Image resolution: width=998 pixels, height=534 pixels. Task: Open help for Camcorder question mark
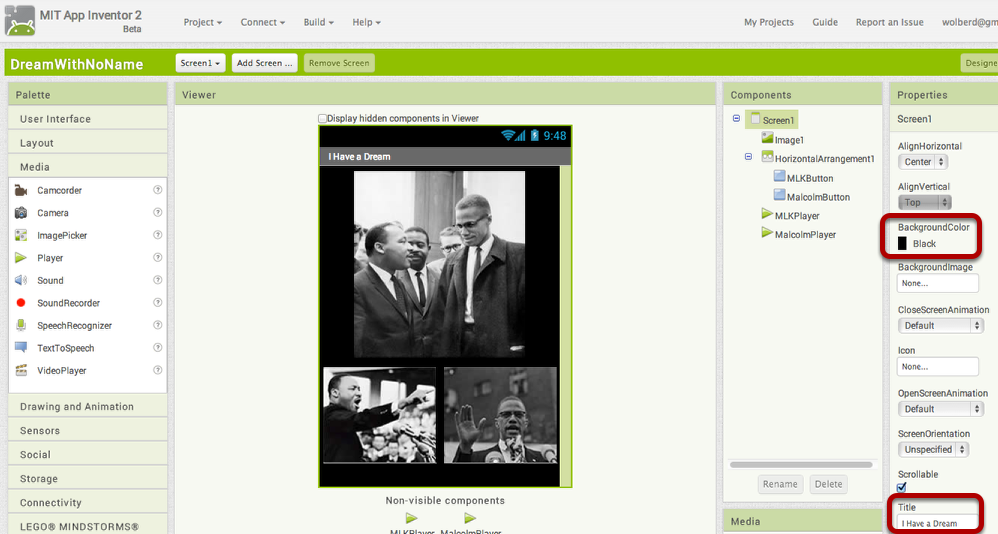click(157, 190)
